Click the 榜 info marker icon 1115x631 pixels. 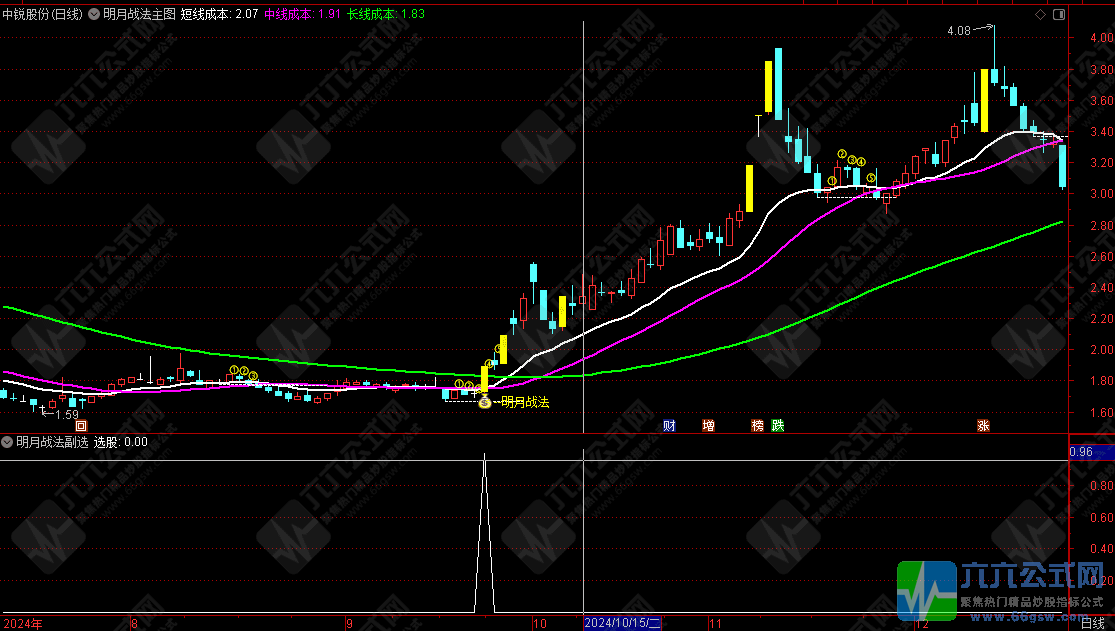pyautogui.click(x=758, y=425)
